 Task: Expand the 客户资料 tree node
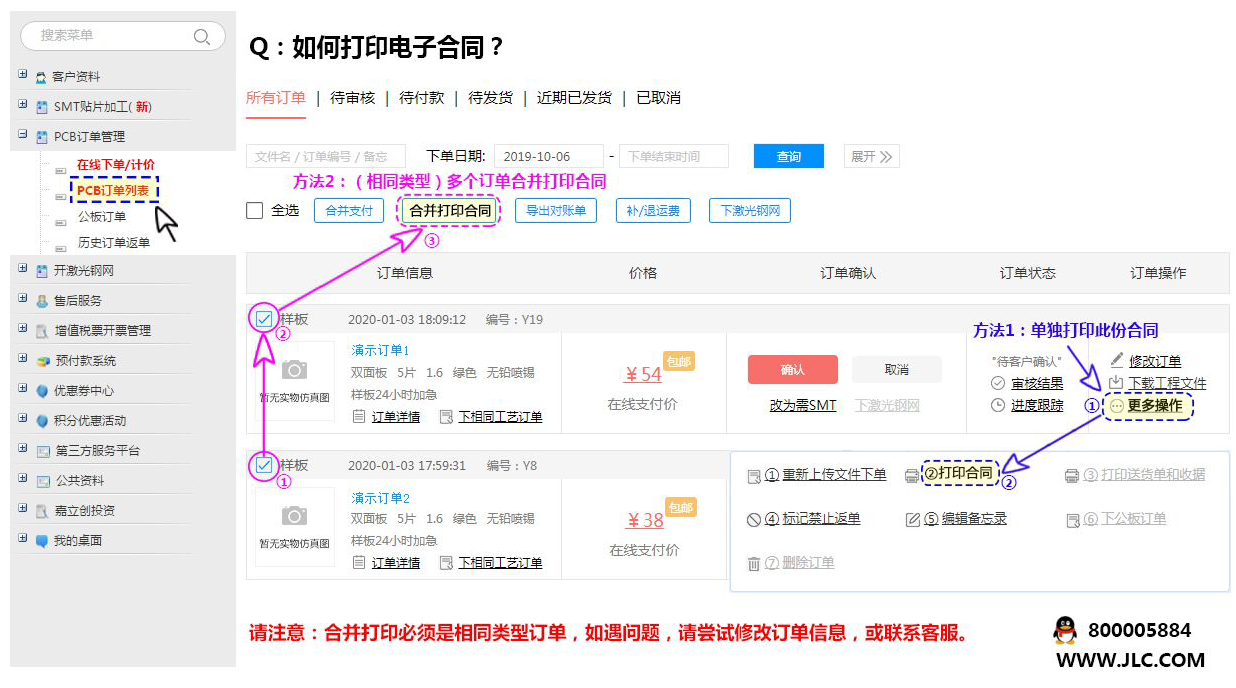[x=22, y=76]
